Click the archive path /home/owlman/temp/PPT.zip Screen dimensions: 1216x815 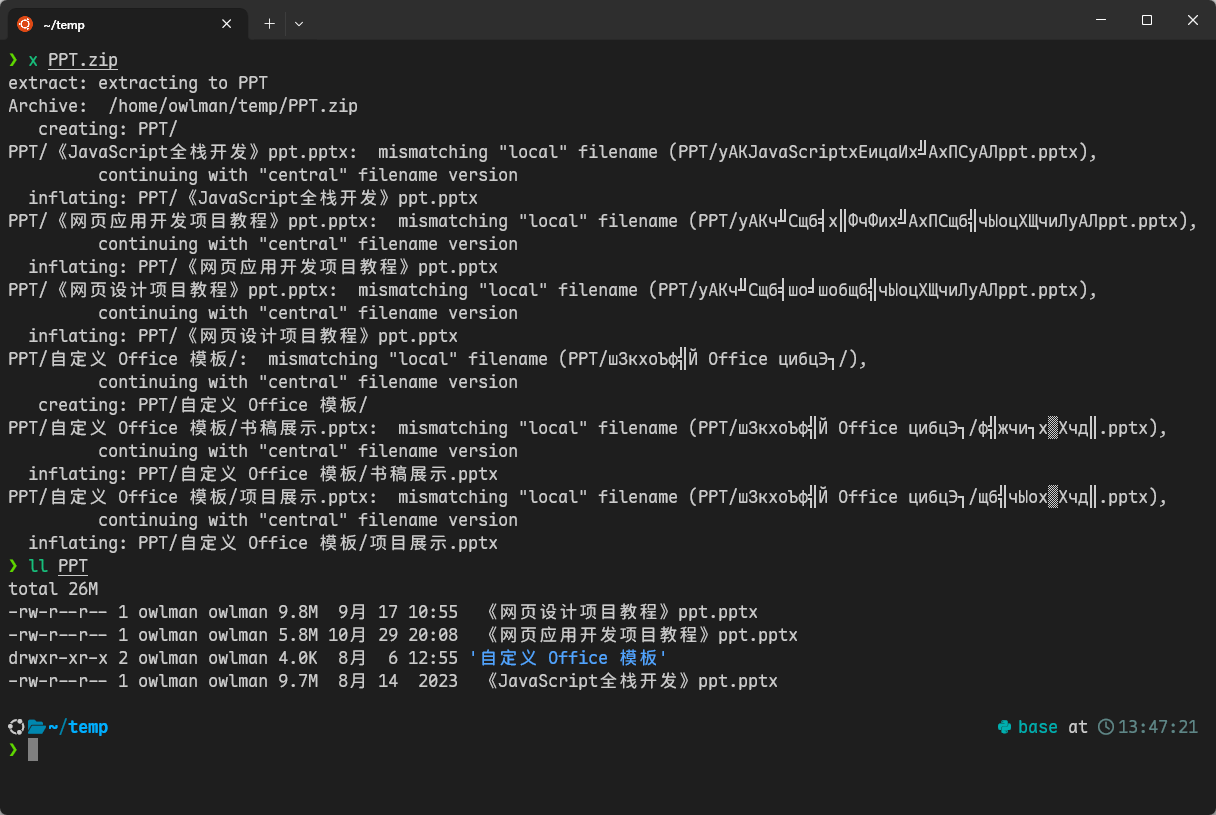233,106
